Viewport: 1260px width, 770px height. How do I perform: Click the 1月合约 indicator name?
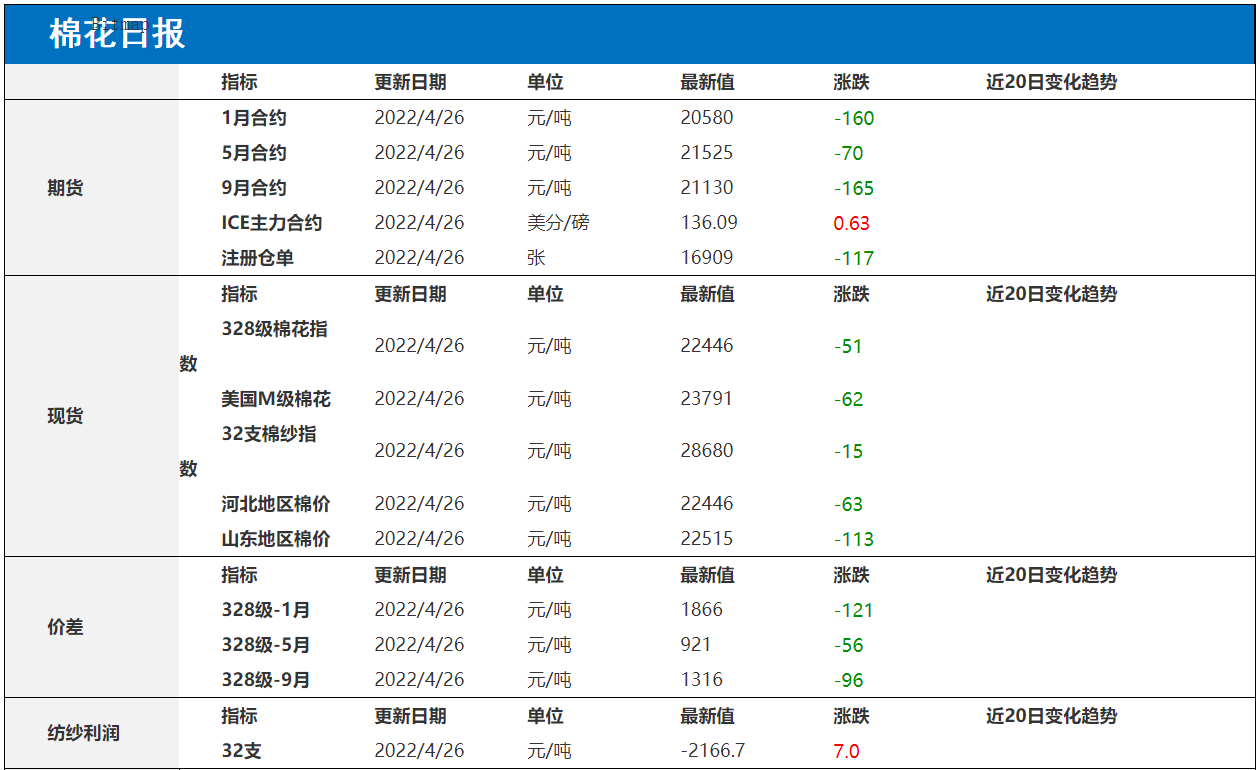tap(254, 118)
